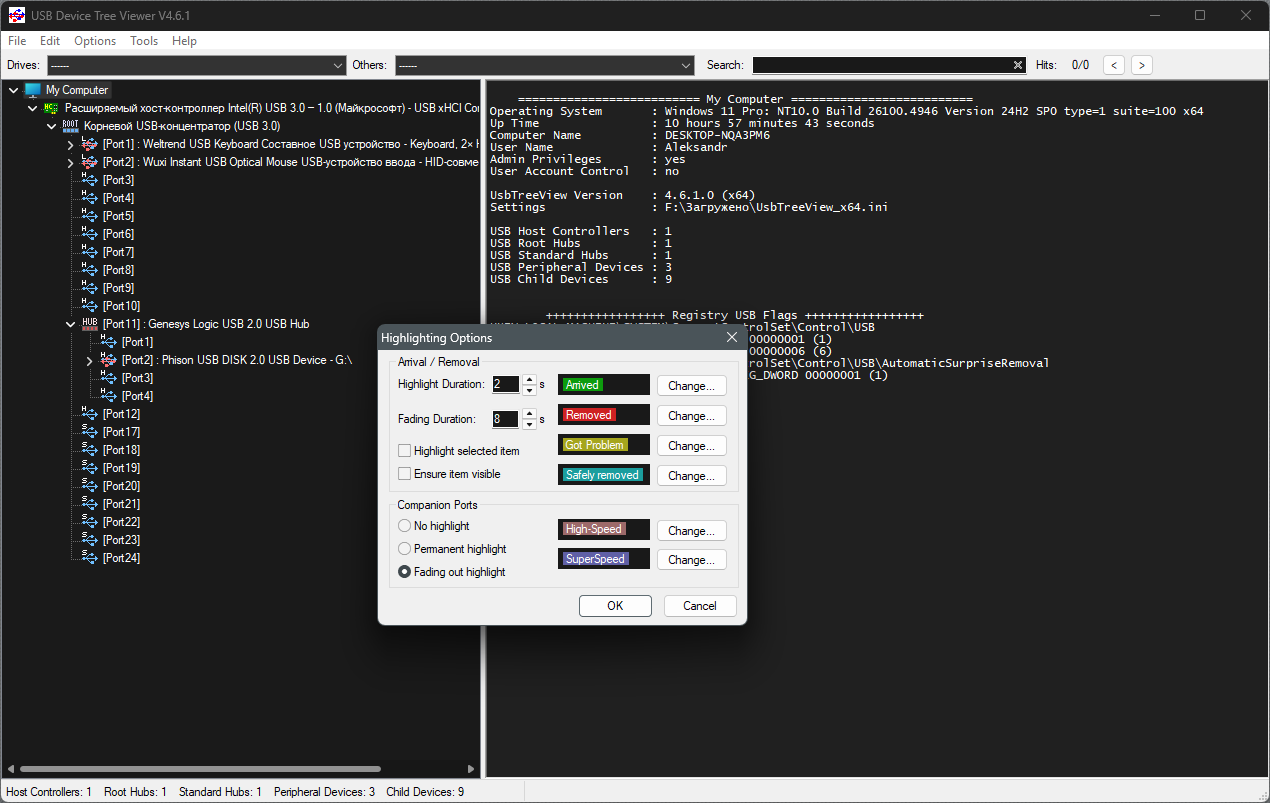Click the SuperSpeed icon beside [Port21]
Screen dimensions: 1270x803
pyautogui.click(x=89, y=504)
